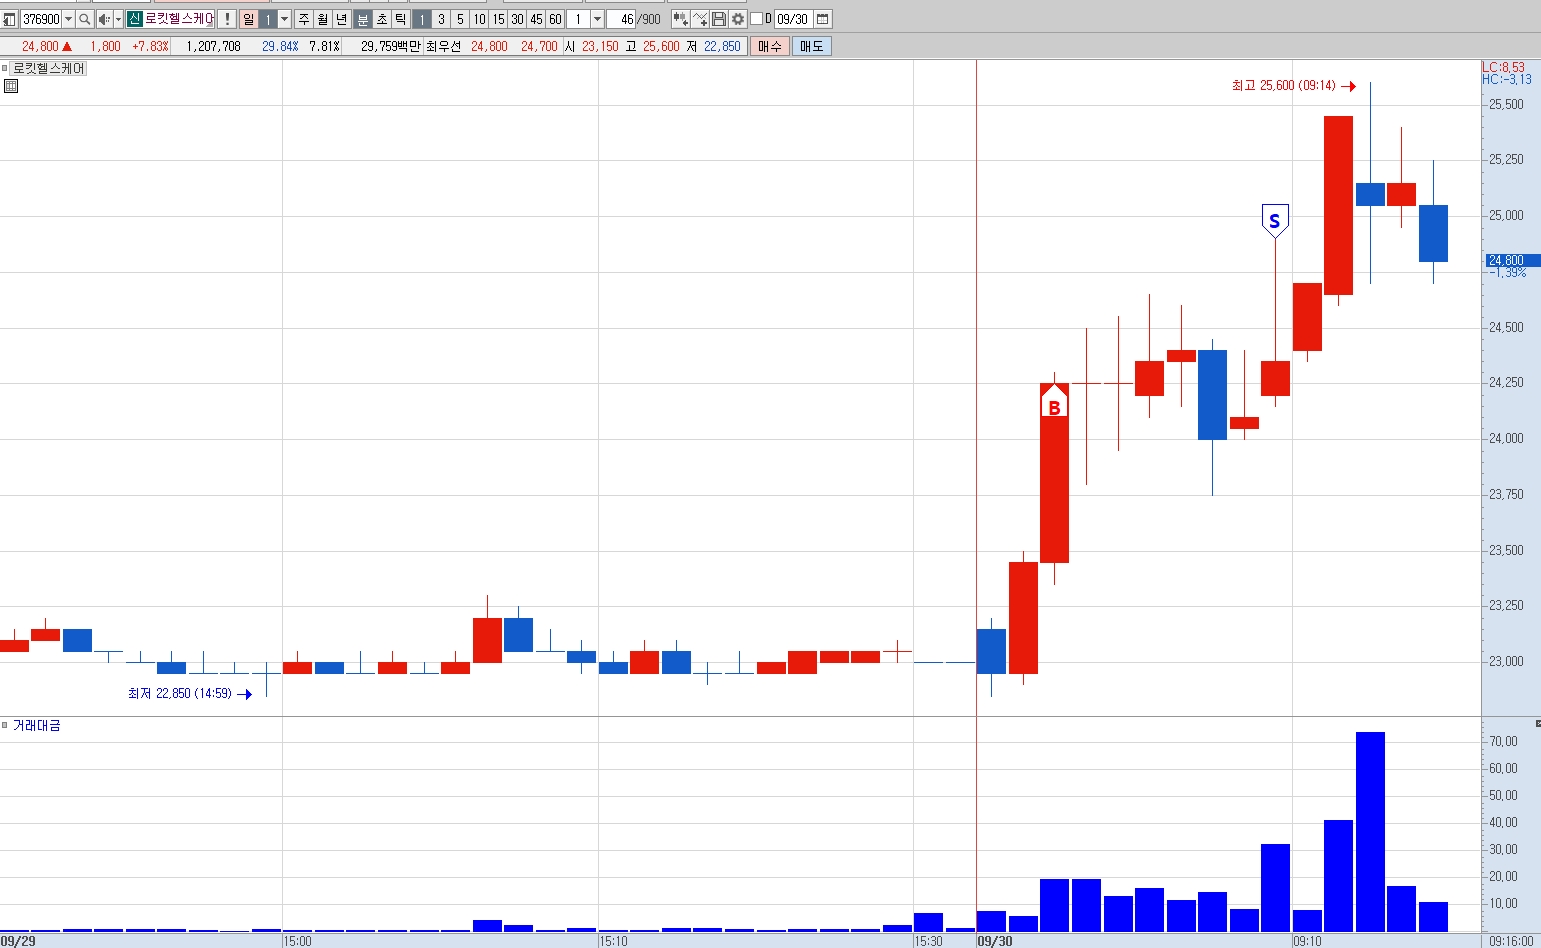Click the 09:16:00 time label at bottom-right

coord(1511,941)
